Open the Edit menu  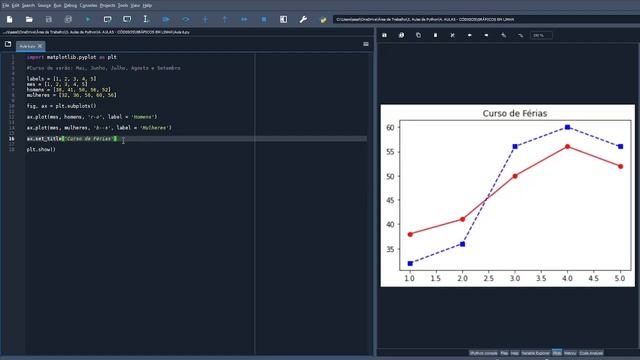tap(16, 5)
